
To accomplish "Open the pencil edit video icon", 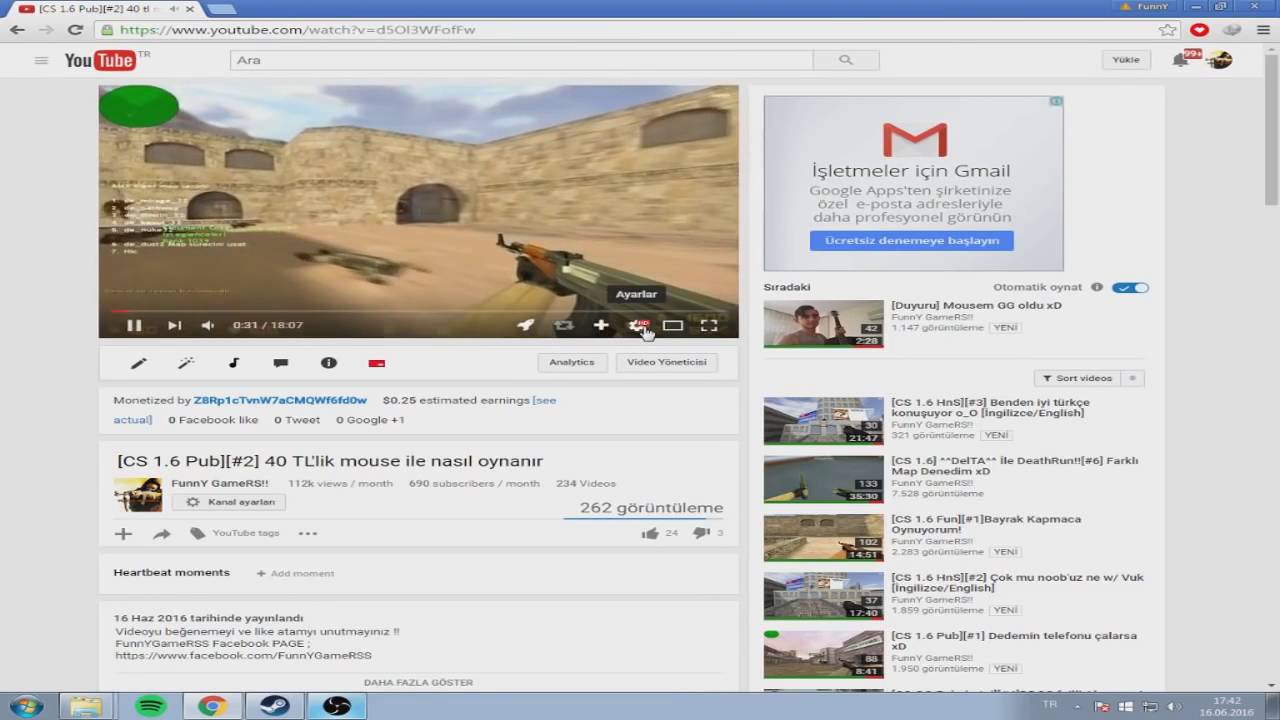I will (139, 363).
